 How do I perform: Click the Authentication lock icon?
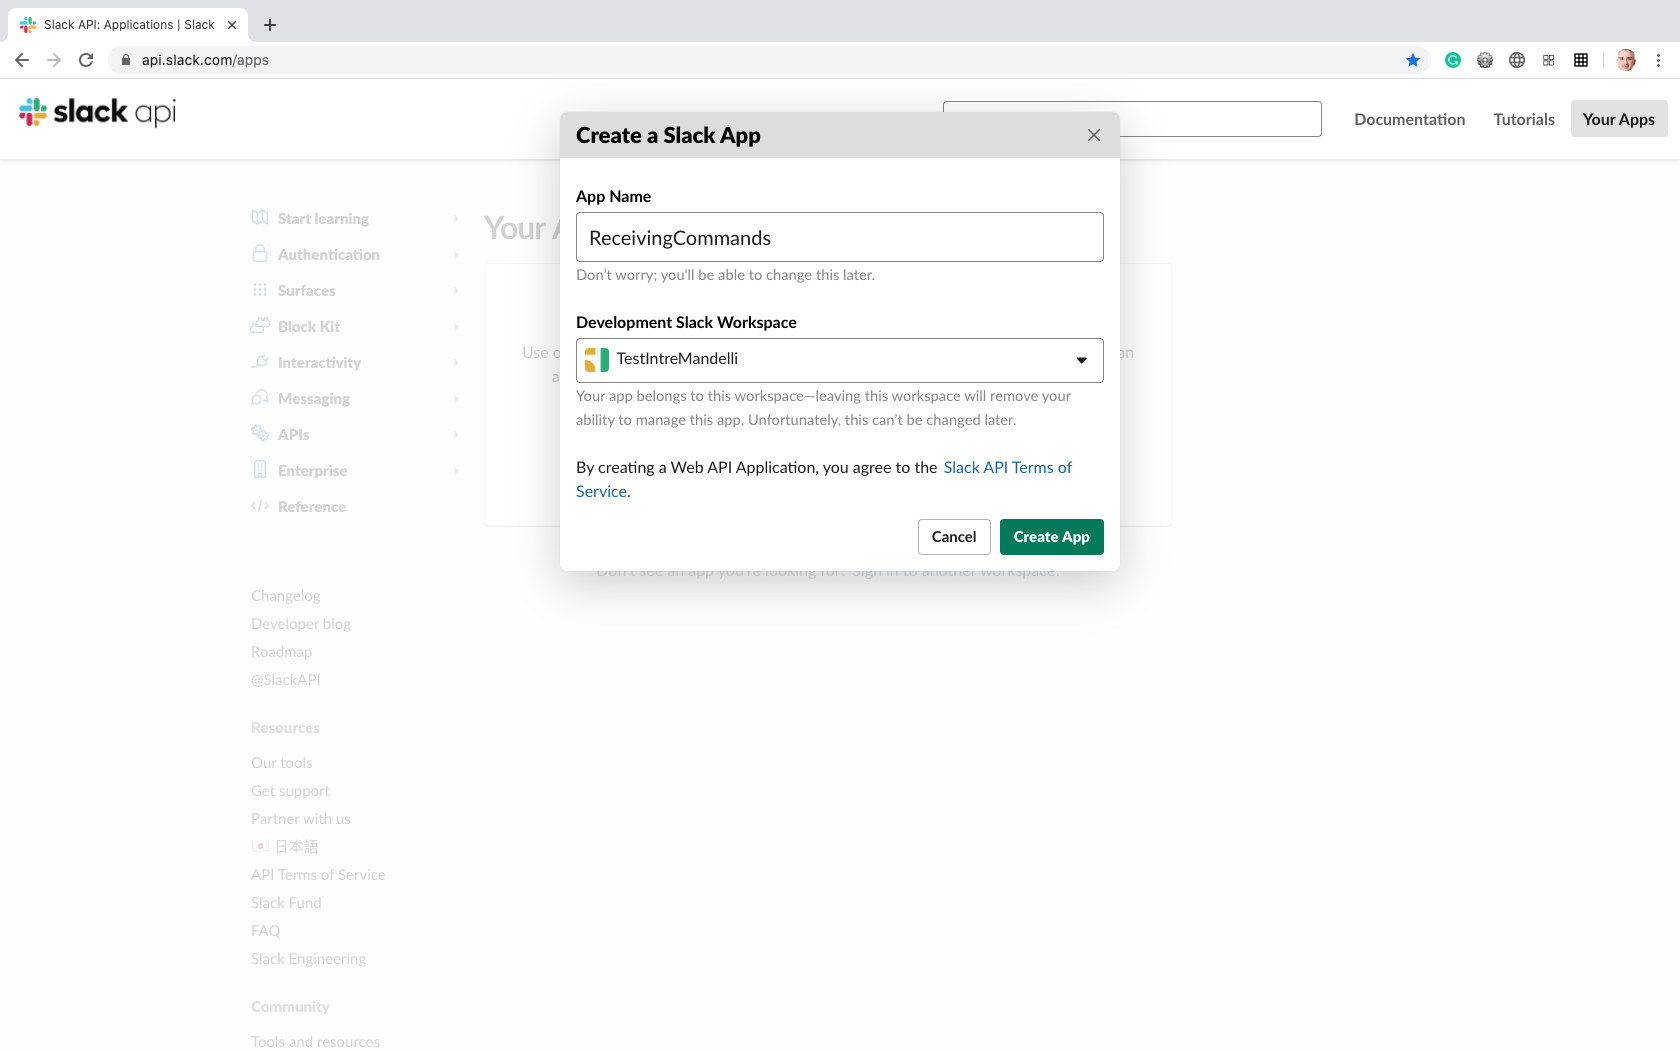coord(260,254)
